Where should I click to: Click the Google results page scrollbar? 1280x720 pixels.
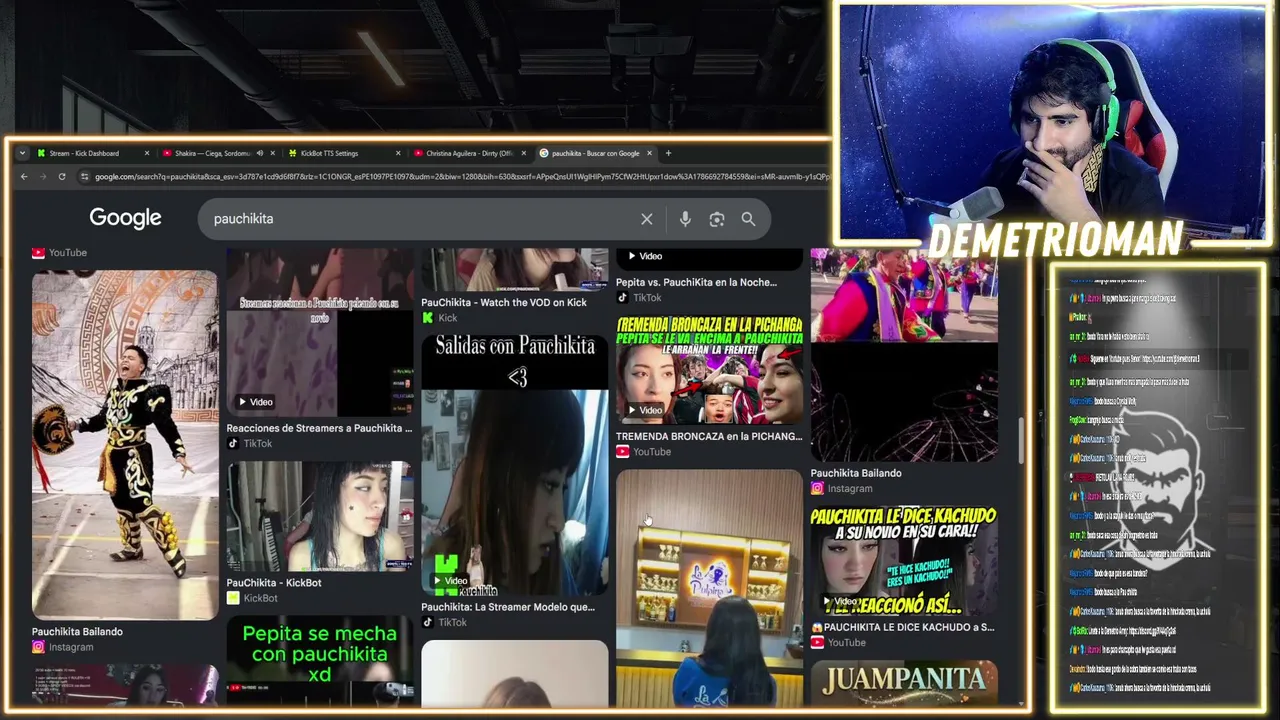point(1021,441)
